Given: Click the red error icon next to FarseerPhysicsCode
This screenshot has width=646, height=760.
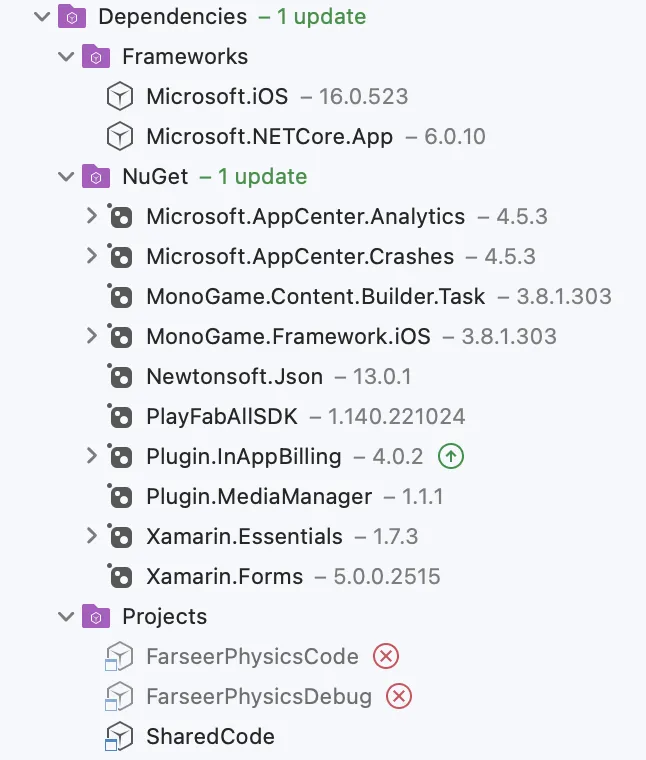Looking at the screenshot, I should coord(386,657).
